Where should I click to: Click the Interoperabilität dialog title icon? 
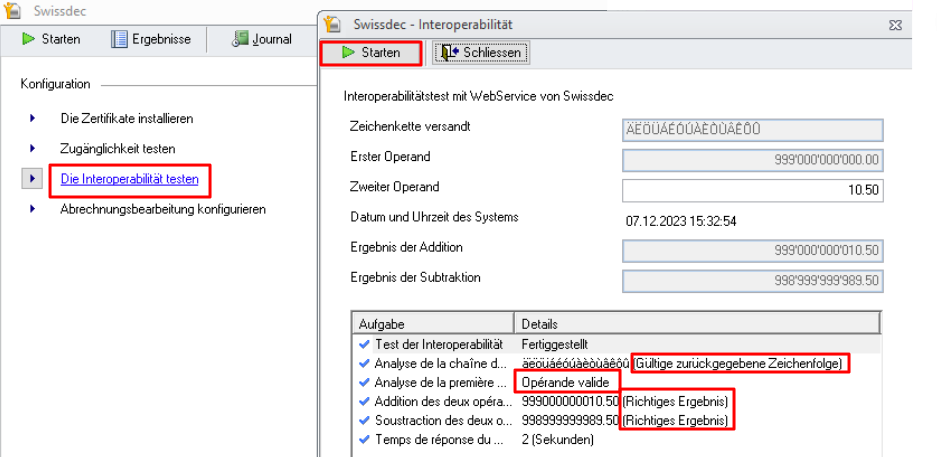coord(332,24)
